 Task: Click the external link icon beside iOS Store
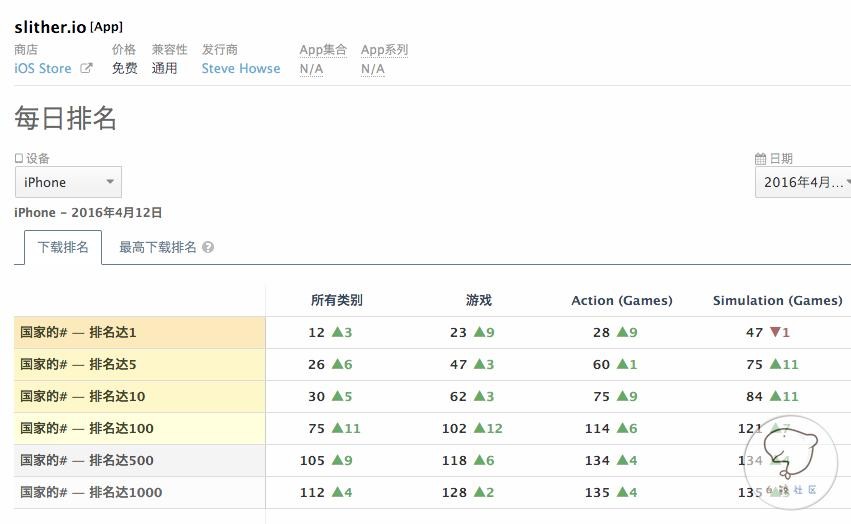tap(86, 69)
